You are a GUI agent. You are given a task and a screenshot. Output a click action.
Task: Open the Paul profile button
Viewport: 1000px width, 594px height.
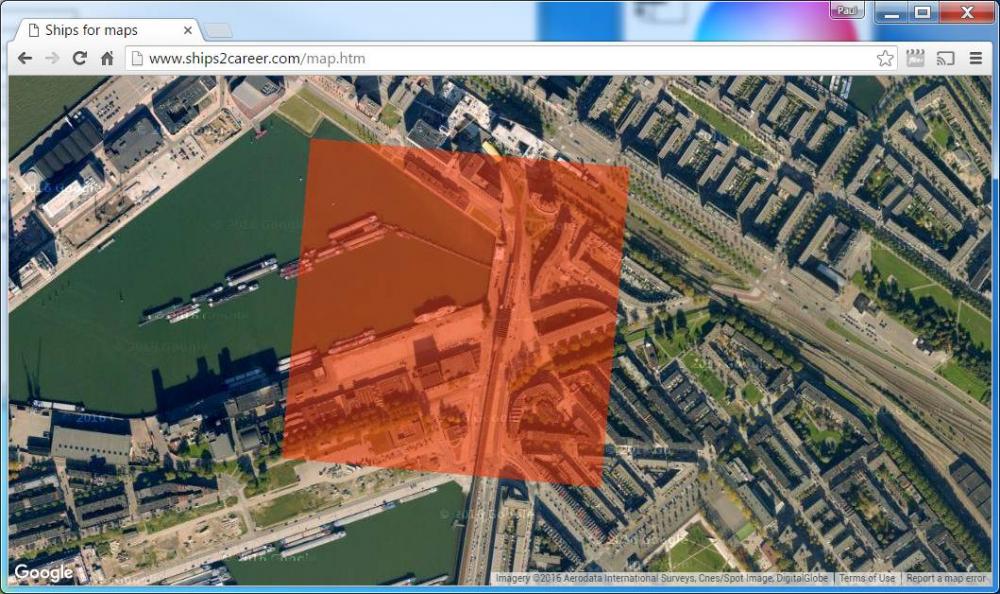pos(846,10)
